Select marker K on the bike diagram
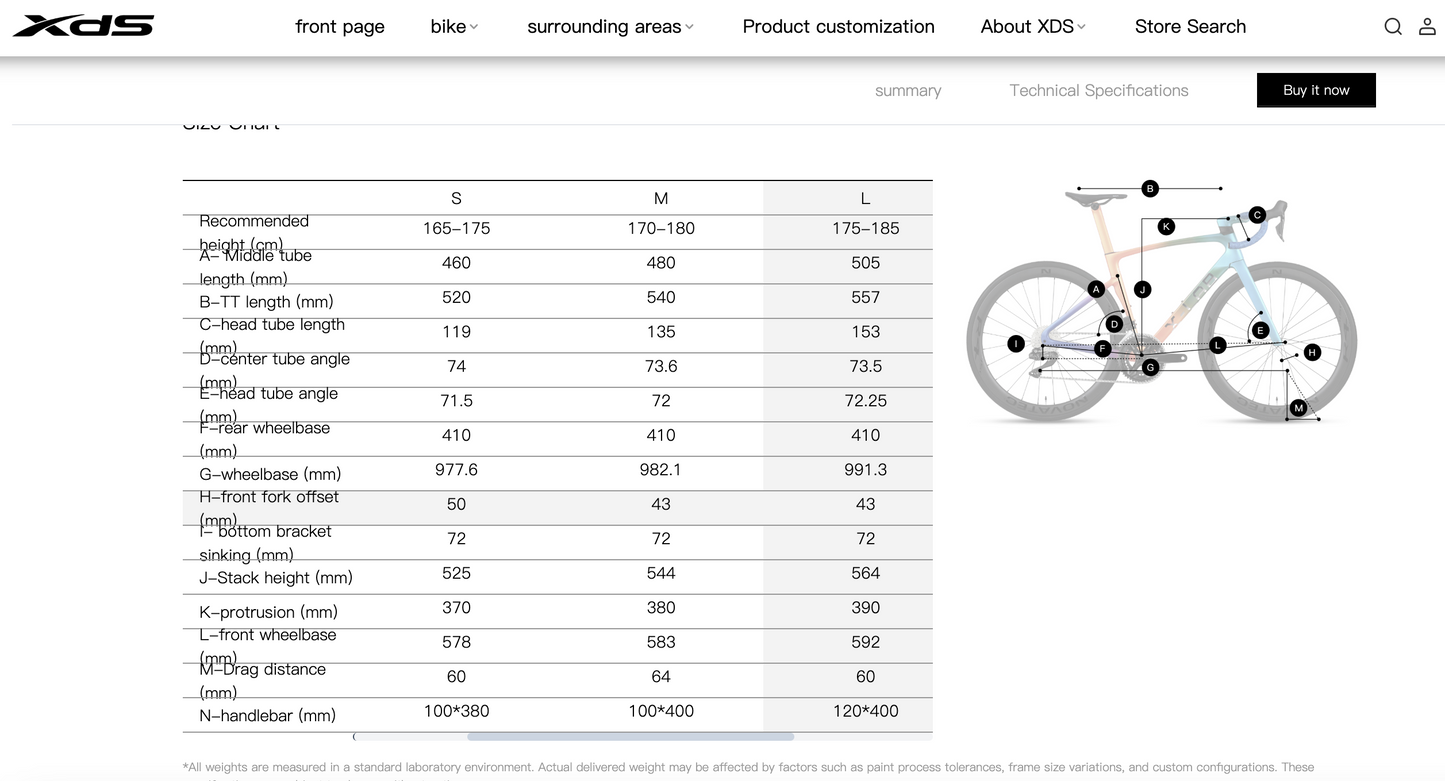This screenshot has width=1445, height=781. (x=1166, y=226)
